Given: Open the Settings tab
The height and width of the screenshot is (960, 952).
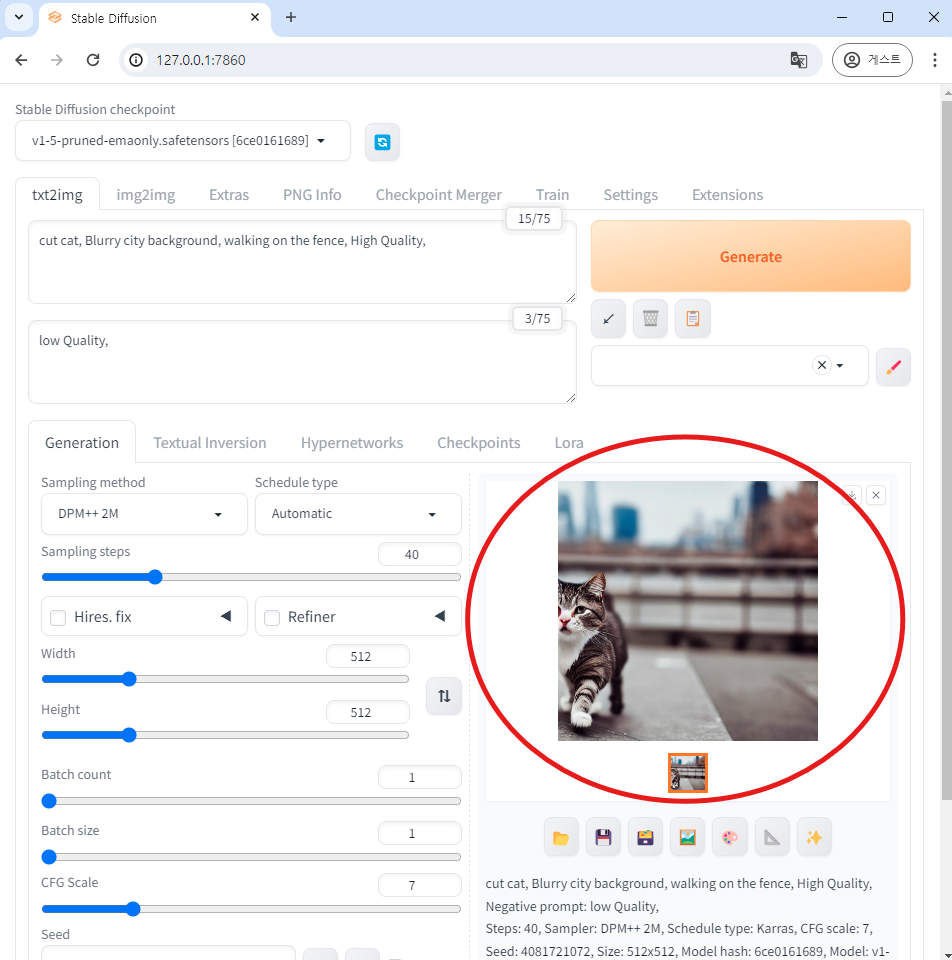Looking at the screenshot, I should pyautogui.click(x=631, y=195).
